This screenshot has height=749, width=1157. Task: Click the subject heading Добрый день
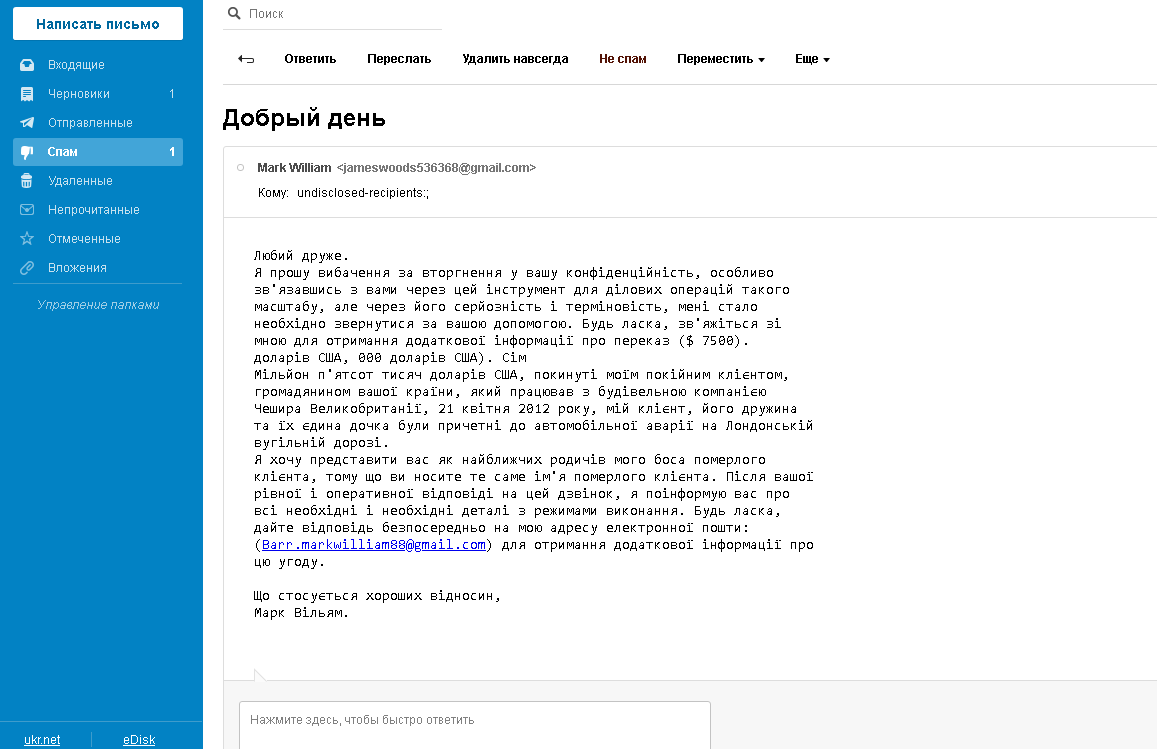point(304,118)
